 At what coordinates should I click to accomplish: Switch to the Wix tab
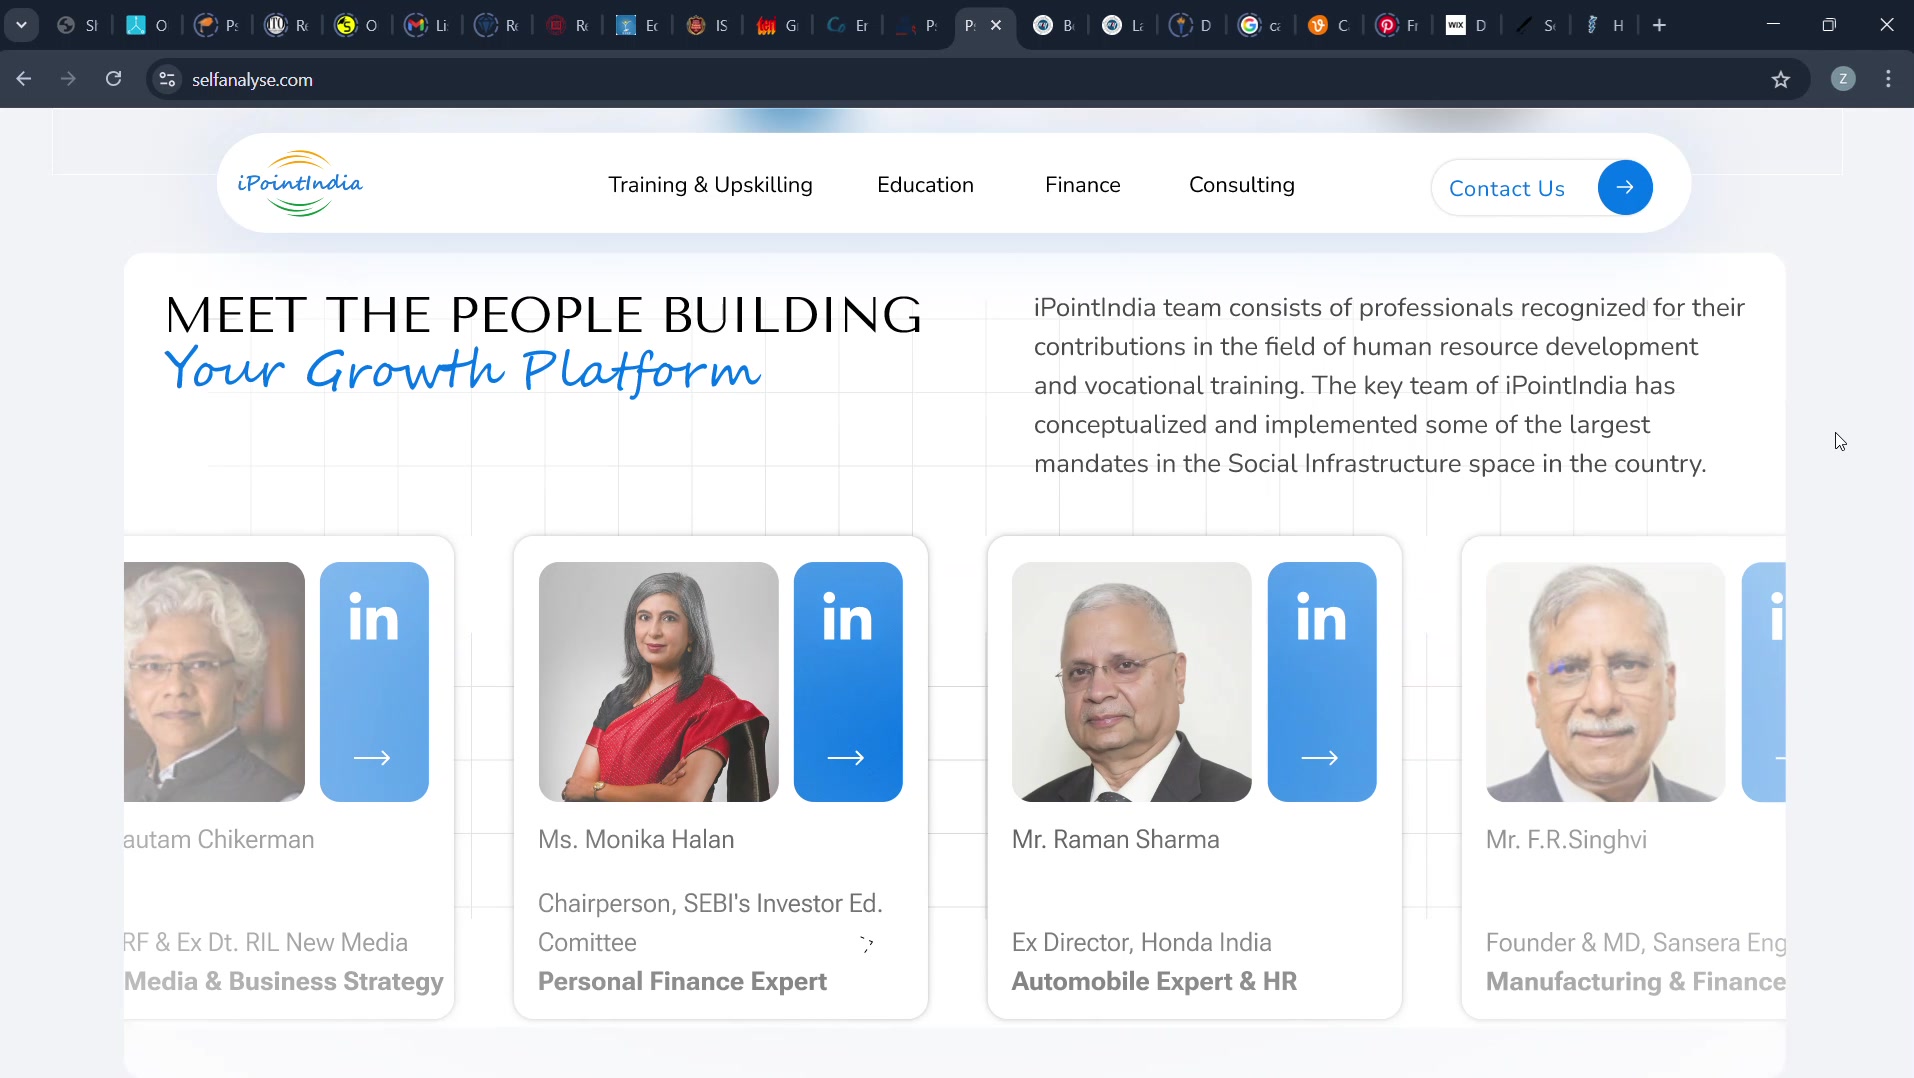point(1467,25)
